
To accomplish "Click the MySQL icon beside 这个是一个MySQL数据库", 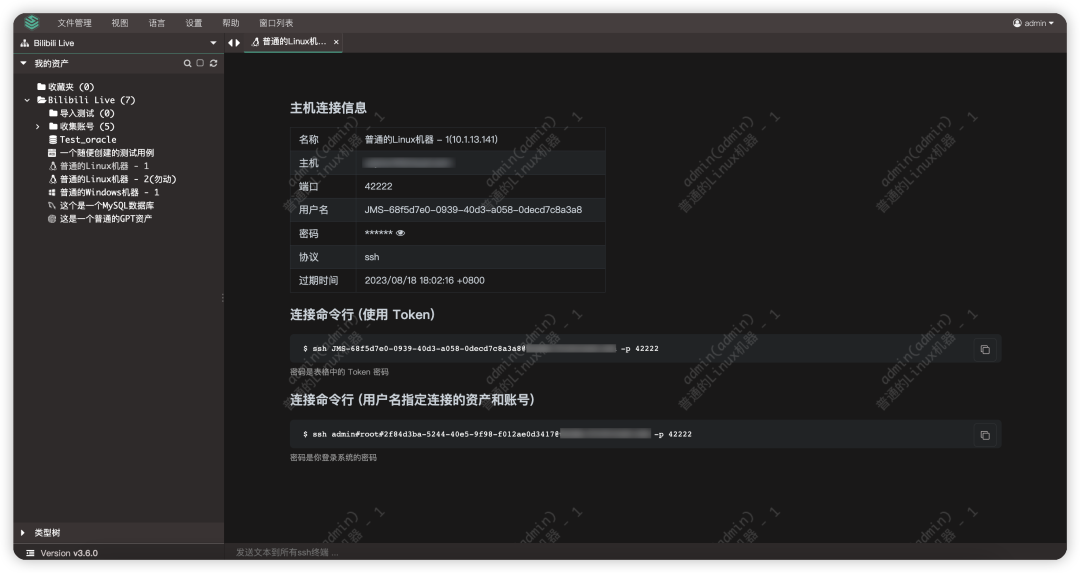I will [52, 205].
